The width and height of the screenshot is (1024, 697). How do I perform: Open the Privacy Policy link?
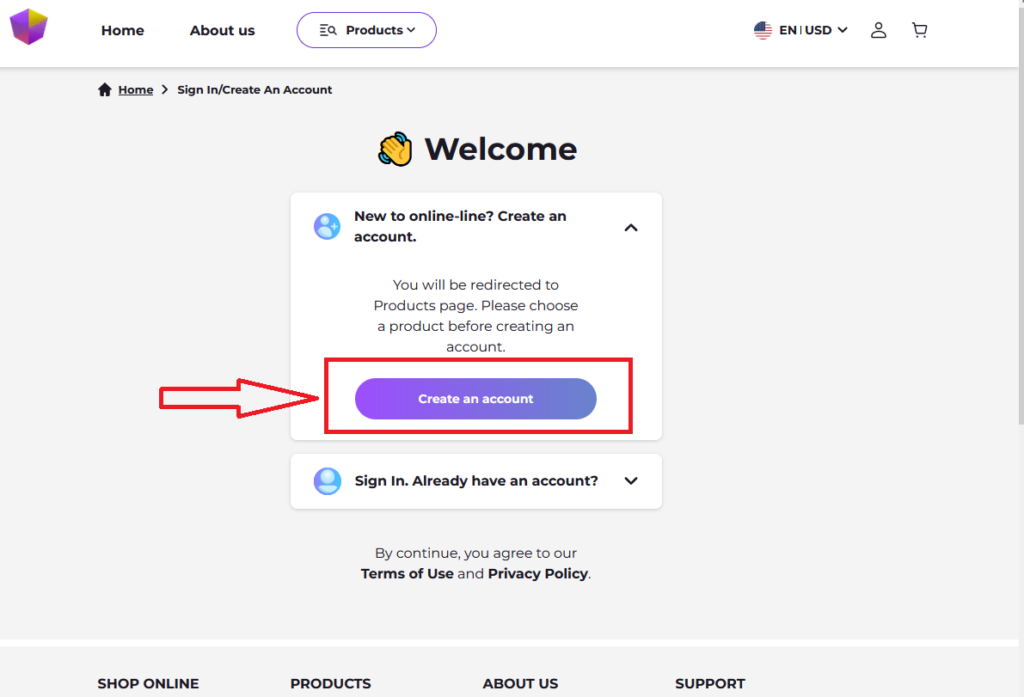point(537,574)
